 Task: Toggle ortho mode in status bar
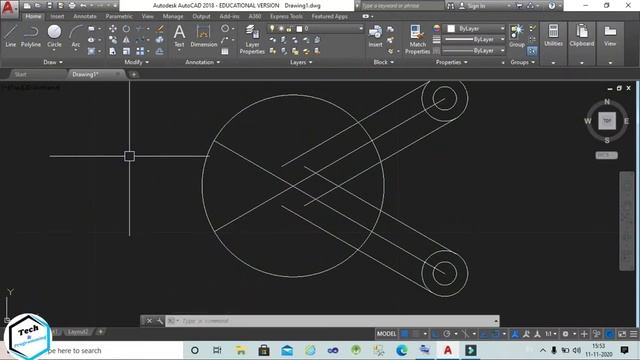436,334
